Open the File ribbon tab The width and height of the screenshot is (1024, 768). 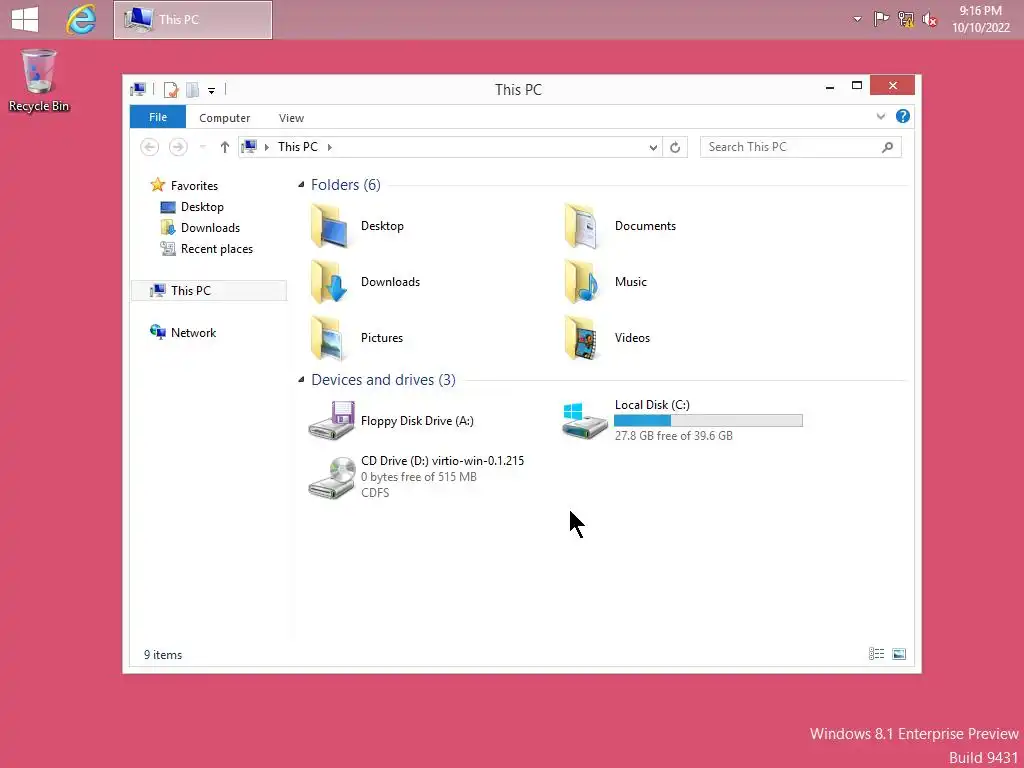(158, 117)
